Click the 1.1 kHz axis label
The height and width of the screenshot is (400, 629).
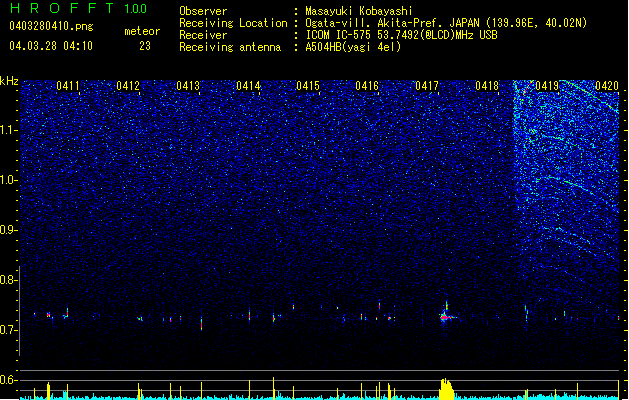(x=8, y=130)
